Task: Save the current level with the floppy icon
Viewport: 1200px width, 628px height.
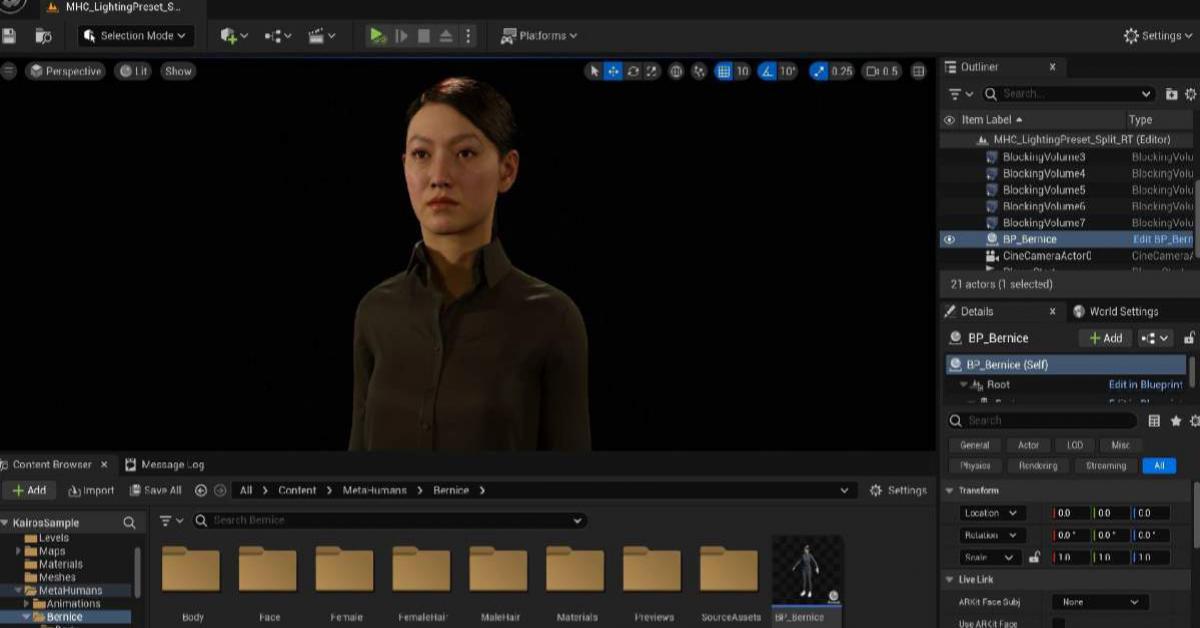Action: (9, 35)
